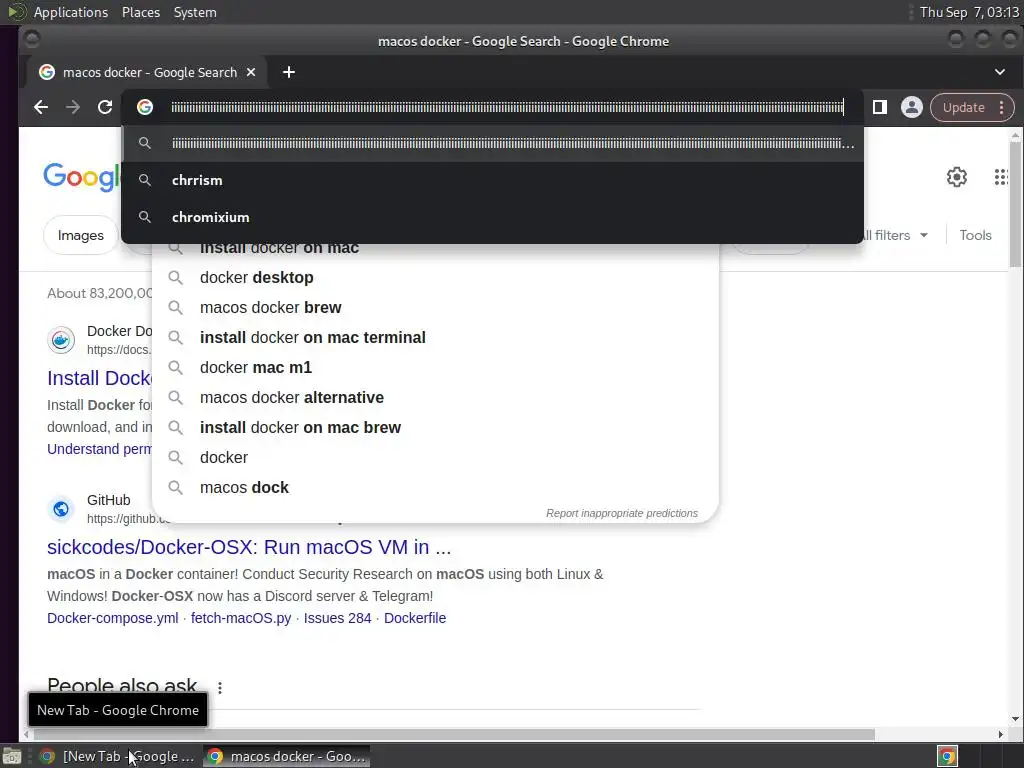
Task: Choose 'install docker on mac brew' suggestion
Action: point(435,428)
